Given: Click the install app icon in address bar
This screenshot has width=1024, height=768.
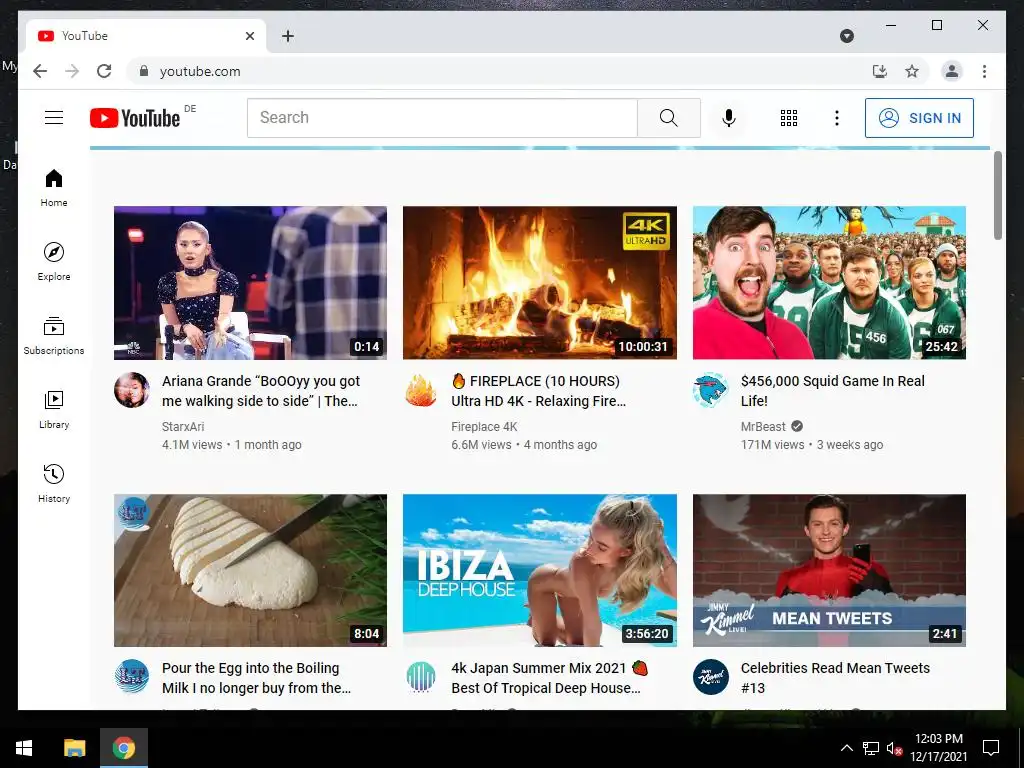Looking at the screenshot, I should (880, 71).
